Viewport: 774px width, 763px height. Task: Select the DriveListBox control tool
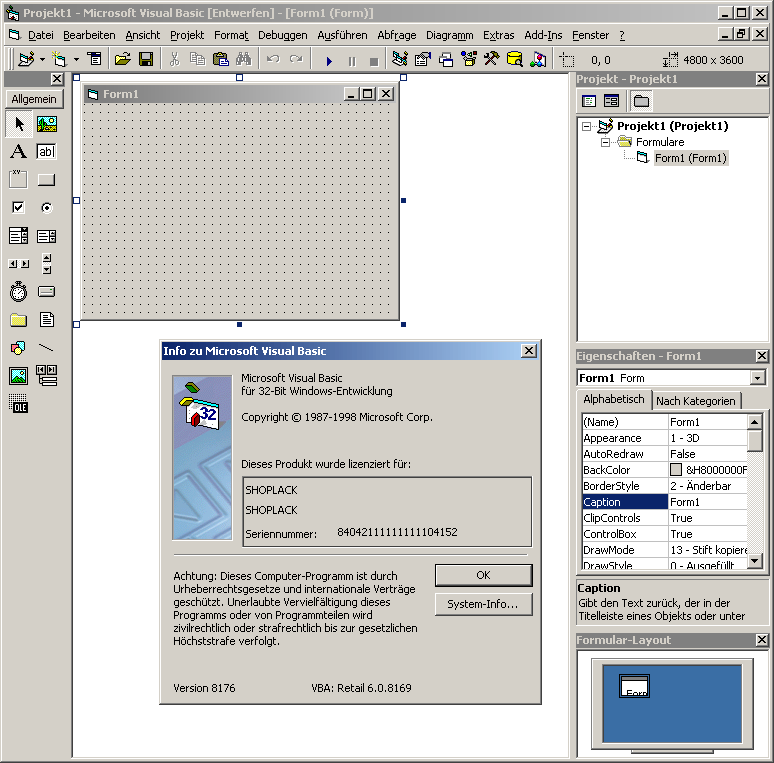coord(46,292)
